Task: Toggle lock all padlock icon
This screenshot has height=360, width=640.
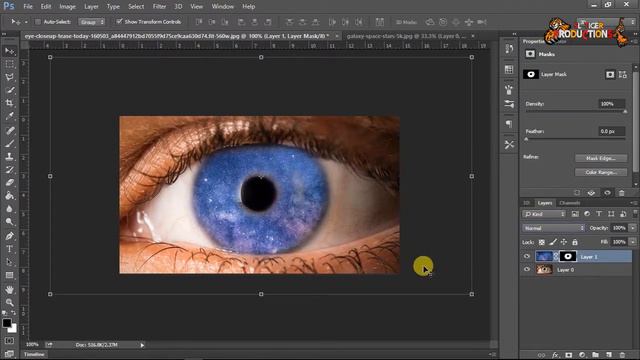Action: [575, 242]
